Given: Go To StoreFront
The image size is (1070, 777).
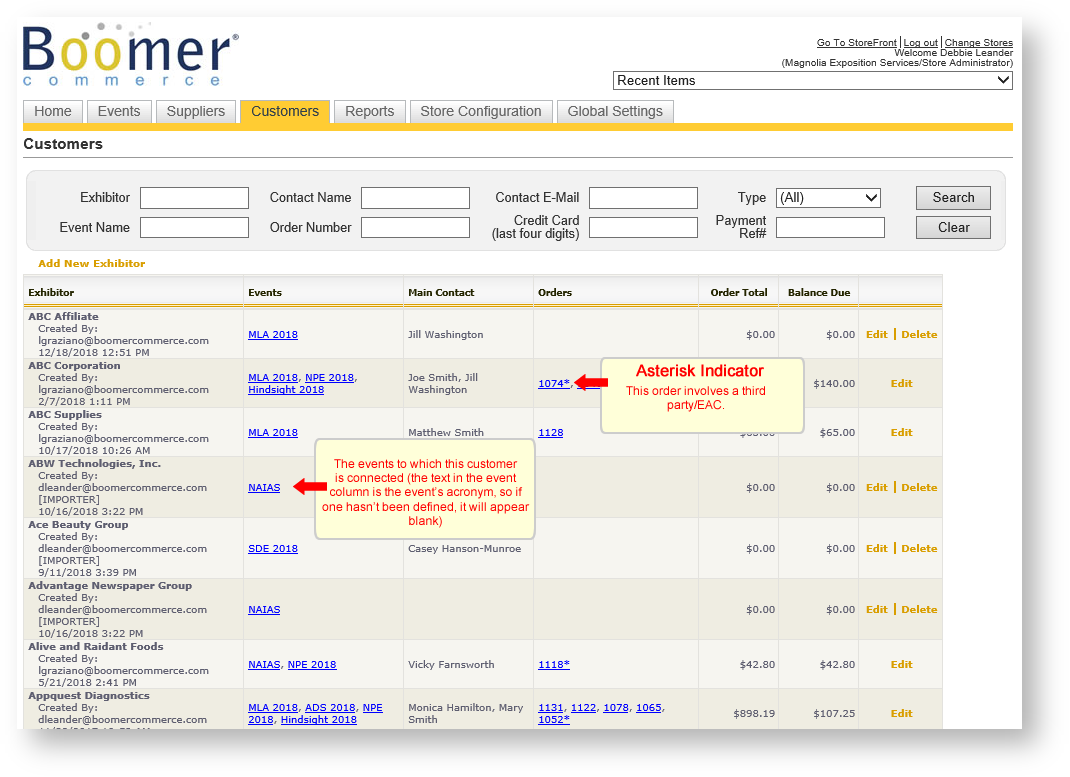Looking at the screenshot, I should coord(855,42).
